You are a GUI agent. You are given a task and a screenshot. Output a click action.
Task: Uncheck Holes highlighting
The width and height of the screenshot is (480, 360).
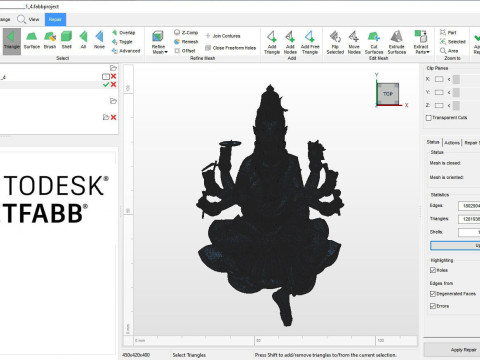433,270
